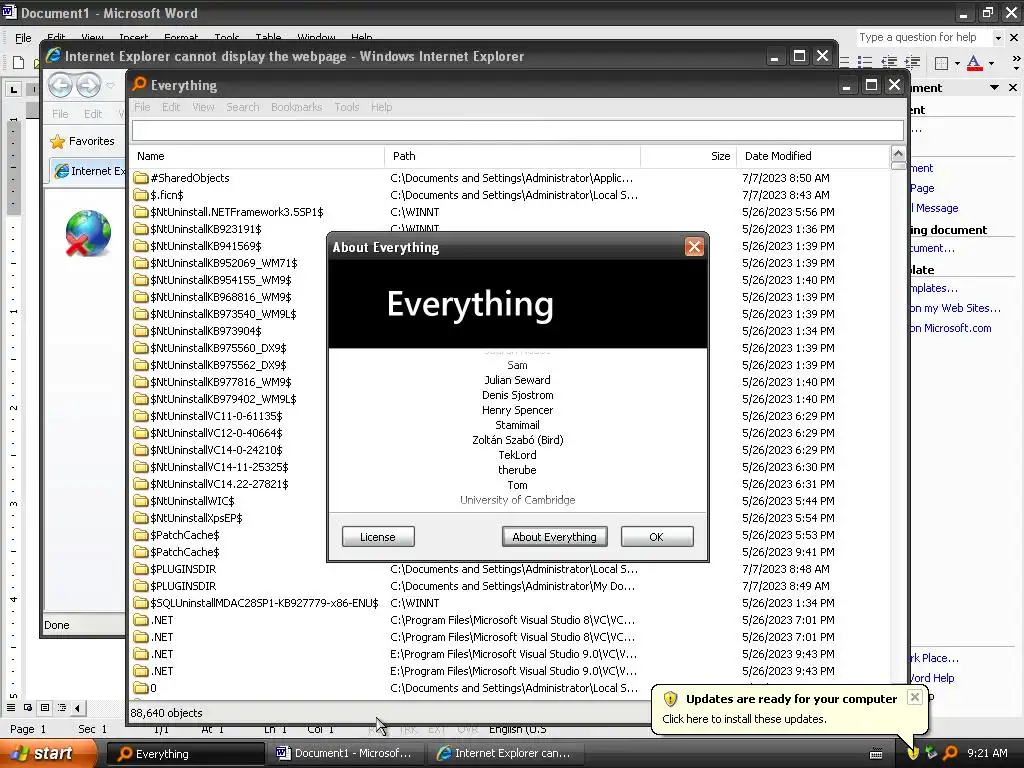Expand Word's toolbar options chevron
Viewport: 1024px width, 768px height.
tap(1016, 63)
